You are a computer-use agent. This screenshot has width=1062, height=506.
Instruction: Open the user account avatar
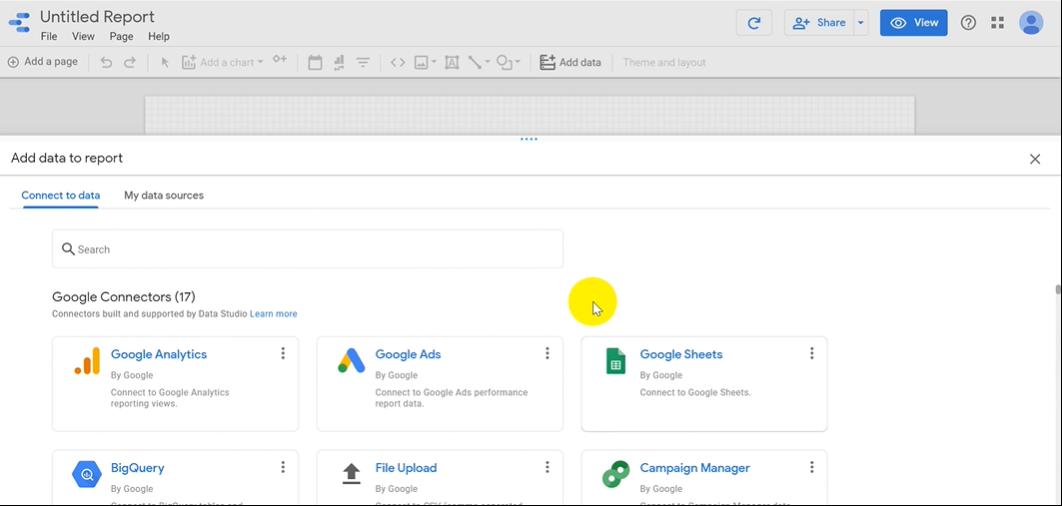pos(1031,23)
